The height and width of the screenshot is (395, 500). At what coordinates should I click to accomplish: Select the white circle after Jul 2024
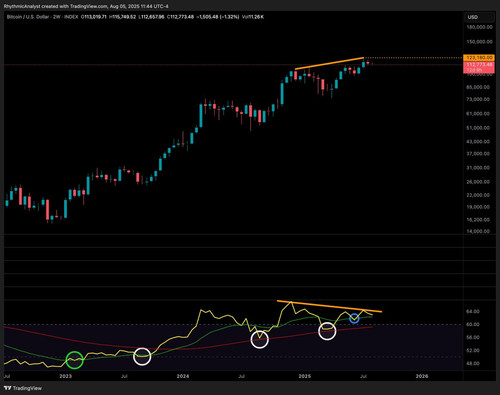(259, 339)
